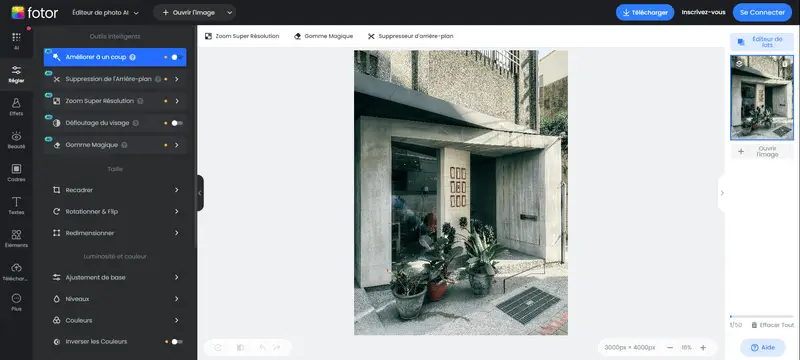Open the dropdown arrow next to Ouvrir l'image

click(230, 13)
